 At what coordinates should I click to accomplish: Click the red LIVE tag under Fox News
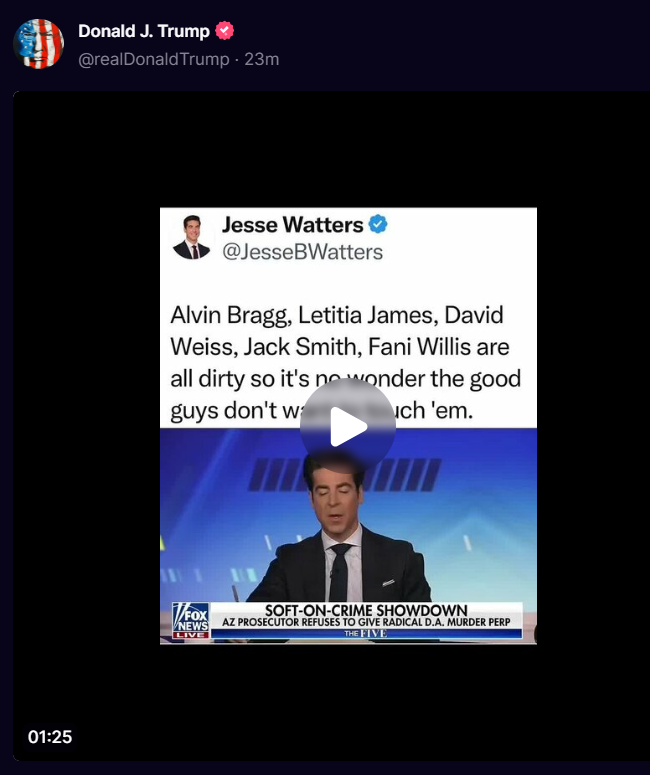[190, 635]
